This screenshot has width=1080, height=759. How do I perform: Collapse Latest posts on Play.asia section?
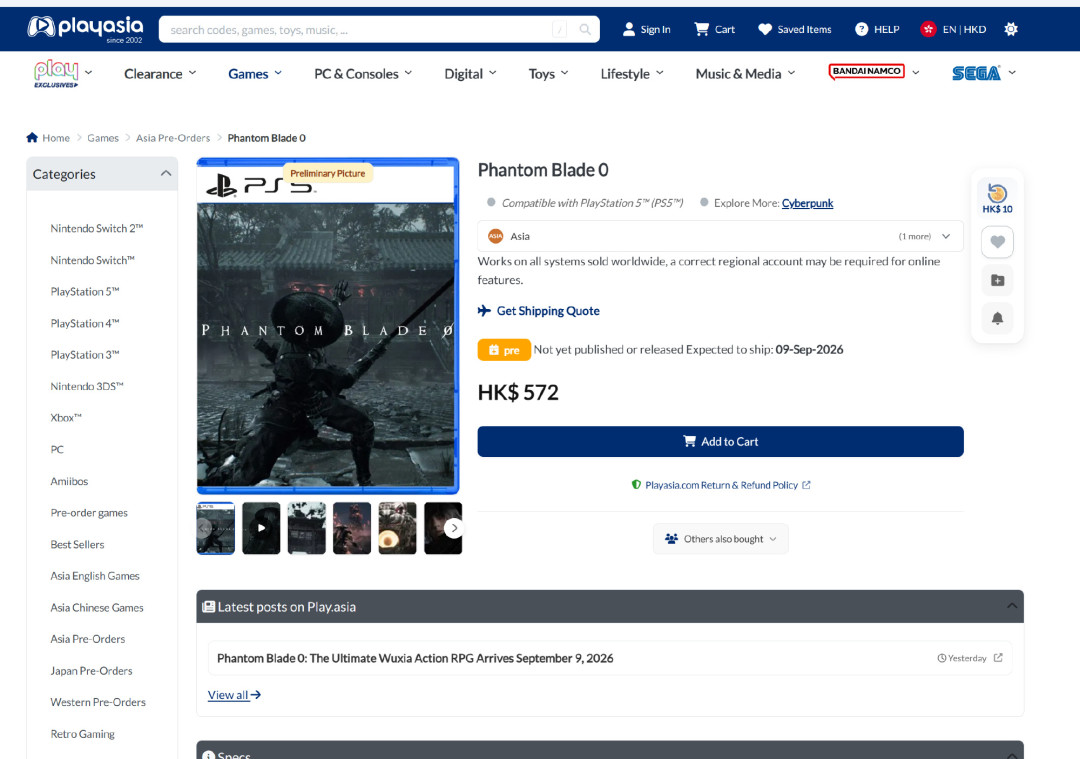click(1012, 606)
